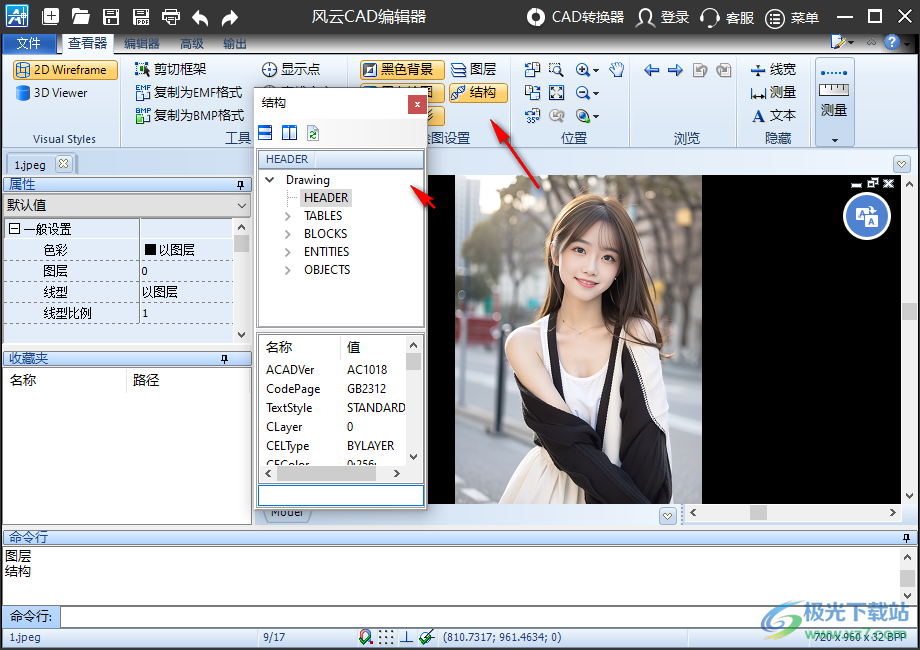Click the horizontal scrollbar thumb below the canvas

point(759,513)
